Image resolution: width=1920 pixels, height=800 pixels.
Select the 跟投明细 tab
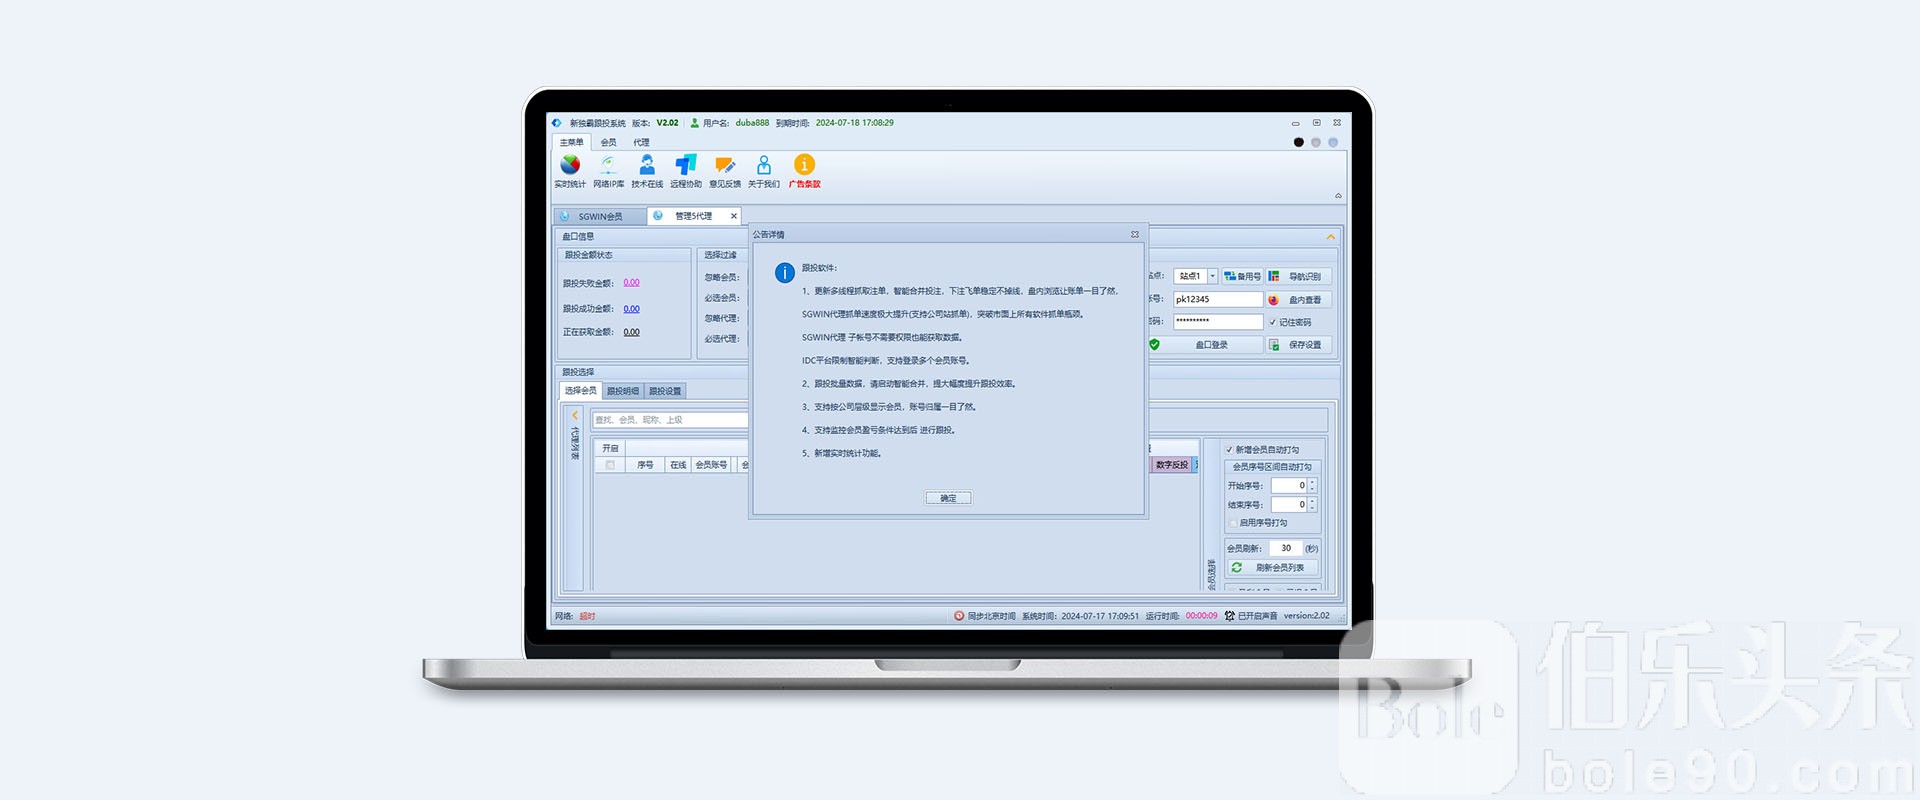(x=623, y=391)
